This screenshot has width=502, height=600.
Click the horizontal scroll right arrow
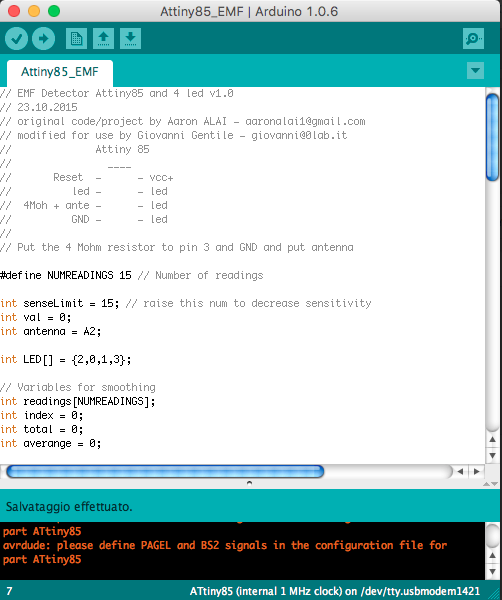(x=476, y=471)
